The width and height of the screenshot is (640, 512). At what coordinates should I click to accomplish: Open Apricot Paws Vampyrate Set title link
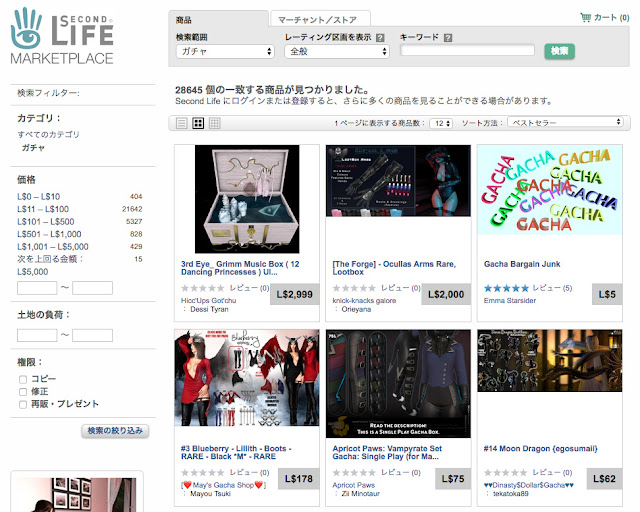tap(387, 452)
